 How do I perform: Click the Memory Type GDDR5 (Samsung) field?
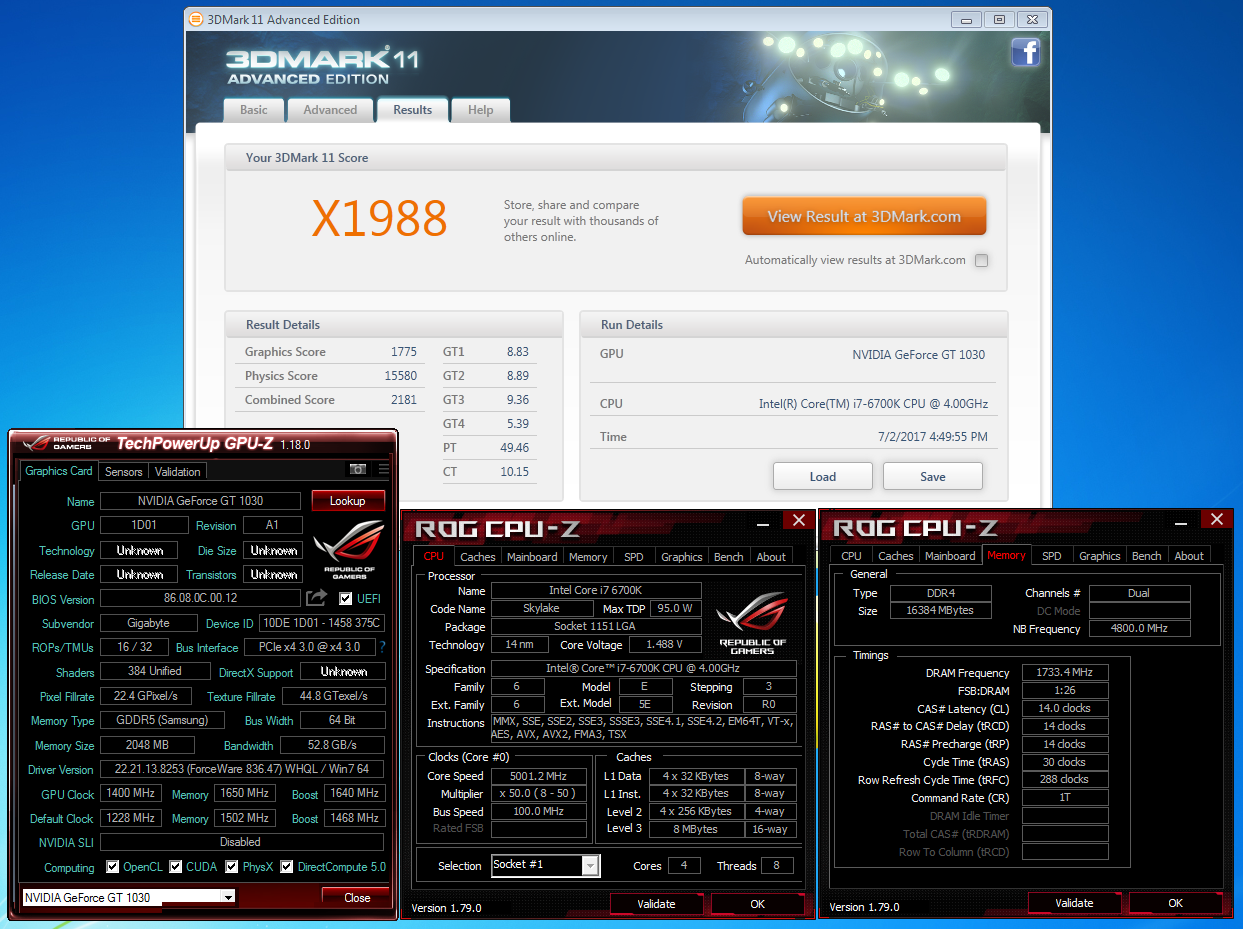pos(163,721)
